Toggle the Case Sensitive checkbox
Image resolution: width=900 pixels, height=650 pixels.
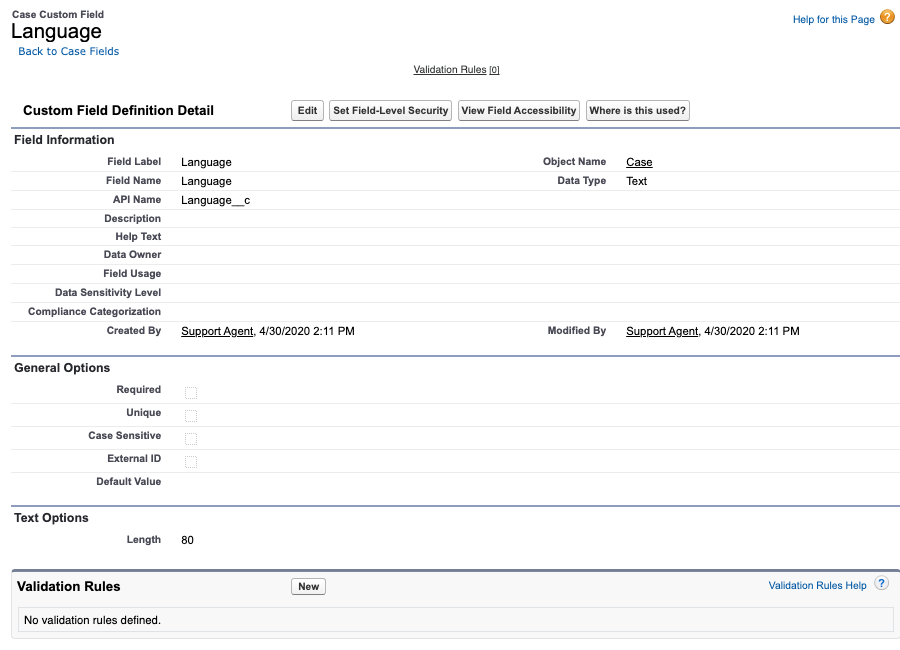click(191, 438)
